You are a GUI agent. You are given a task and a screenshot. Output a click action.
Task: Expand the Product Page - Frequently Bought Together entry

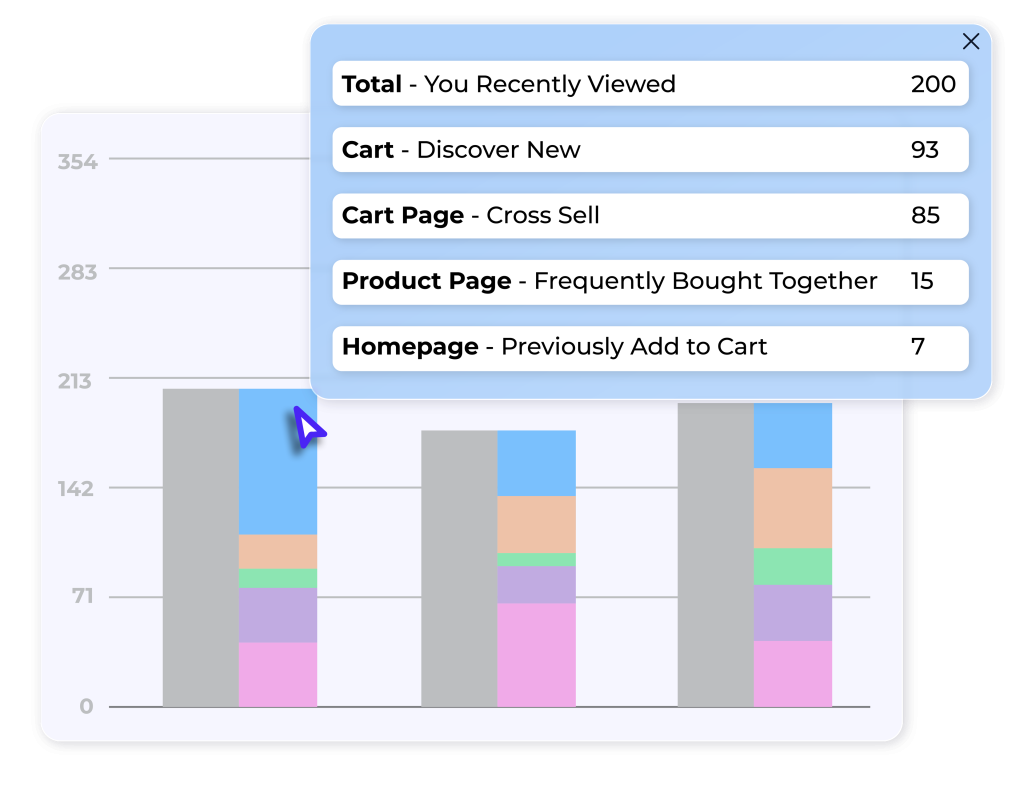650,282
